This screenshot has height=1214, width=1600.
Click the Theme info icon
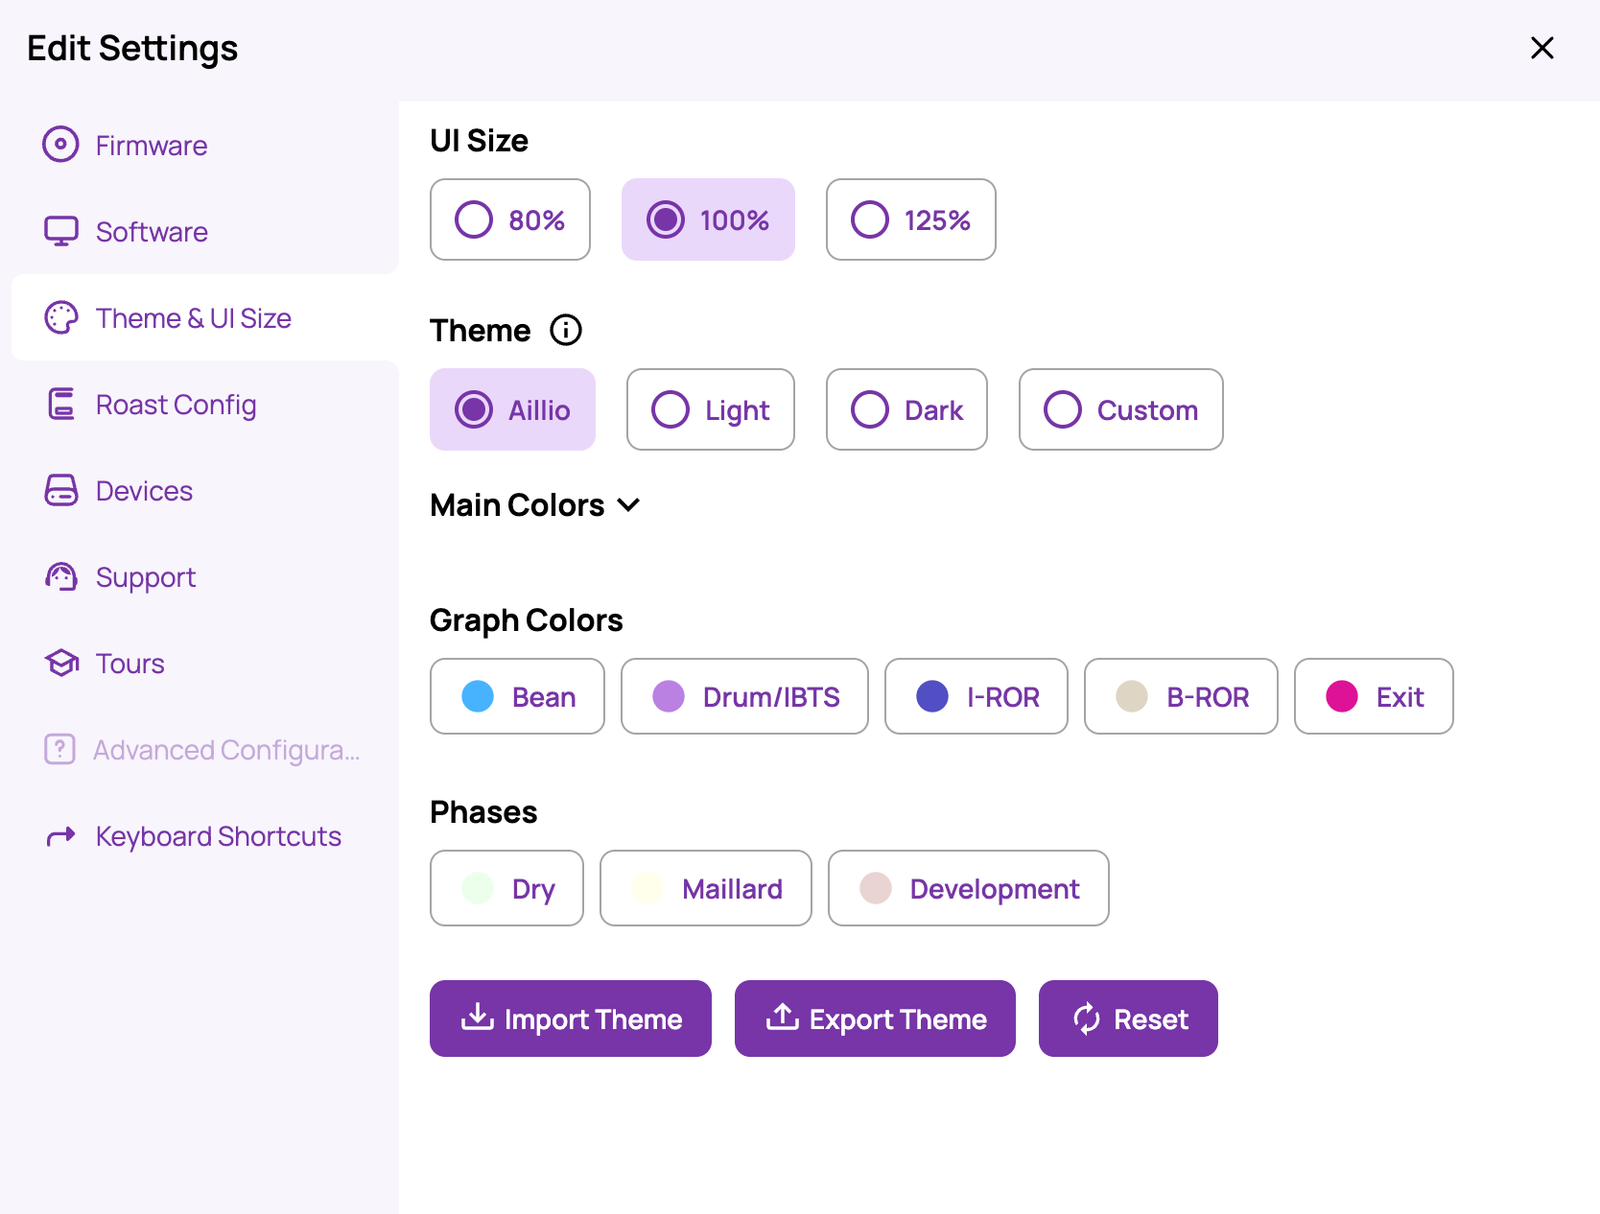[x=566, y=330]
